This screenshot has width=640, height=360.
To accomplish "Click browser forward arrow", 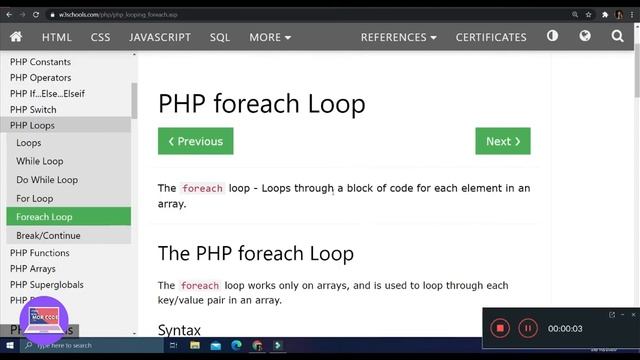I will click(x=22, y=15).
